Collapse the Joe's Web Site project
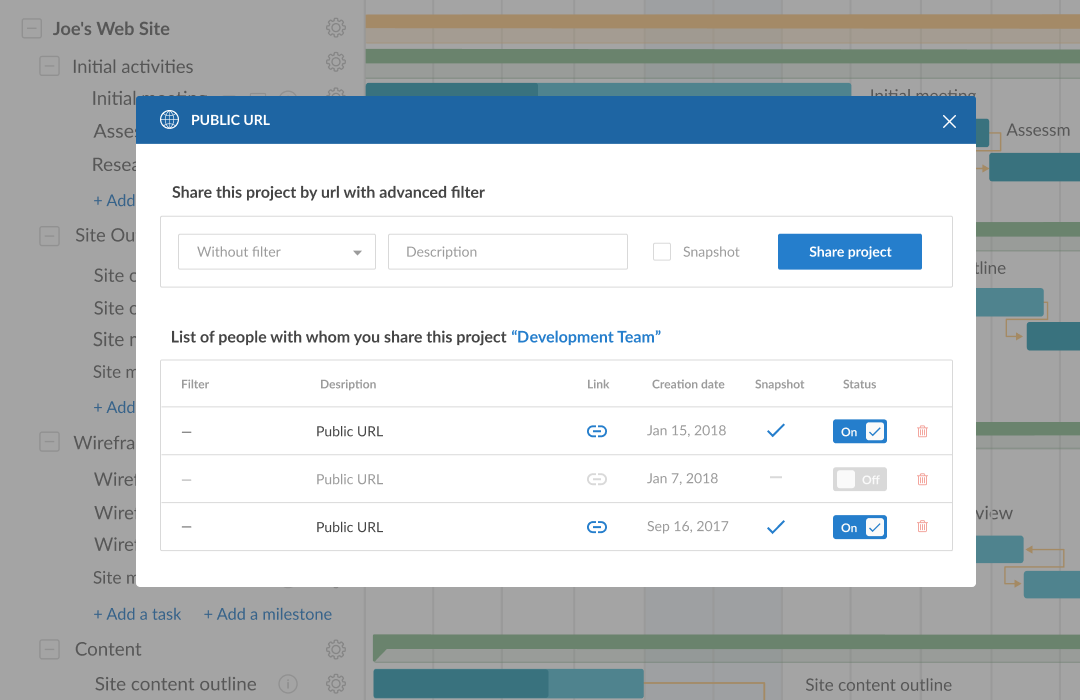This screenshot has width=1080, height=700. (31, 29)
